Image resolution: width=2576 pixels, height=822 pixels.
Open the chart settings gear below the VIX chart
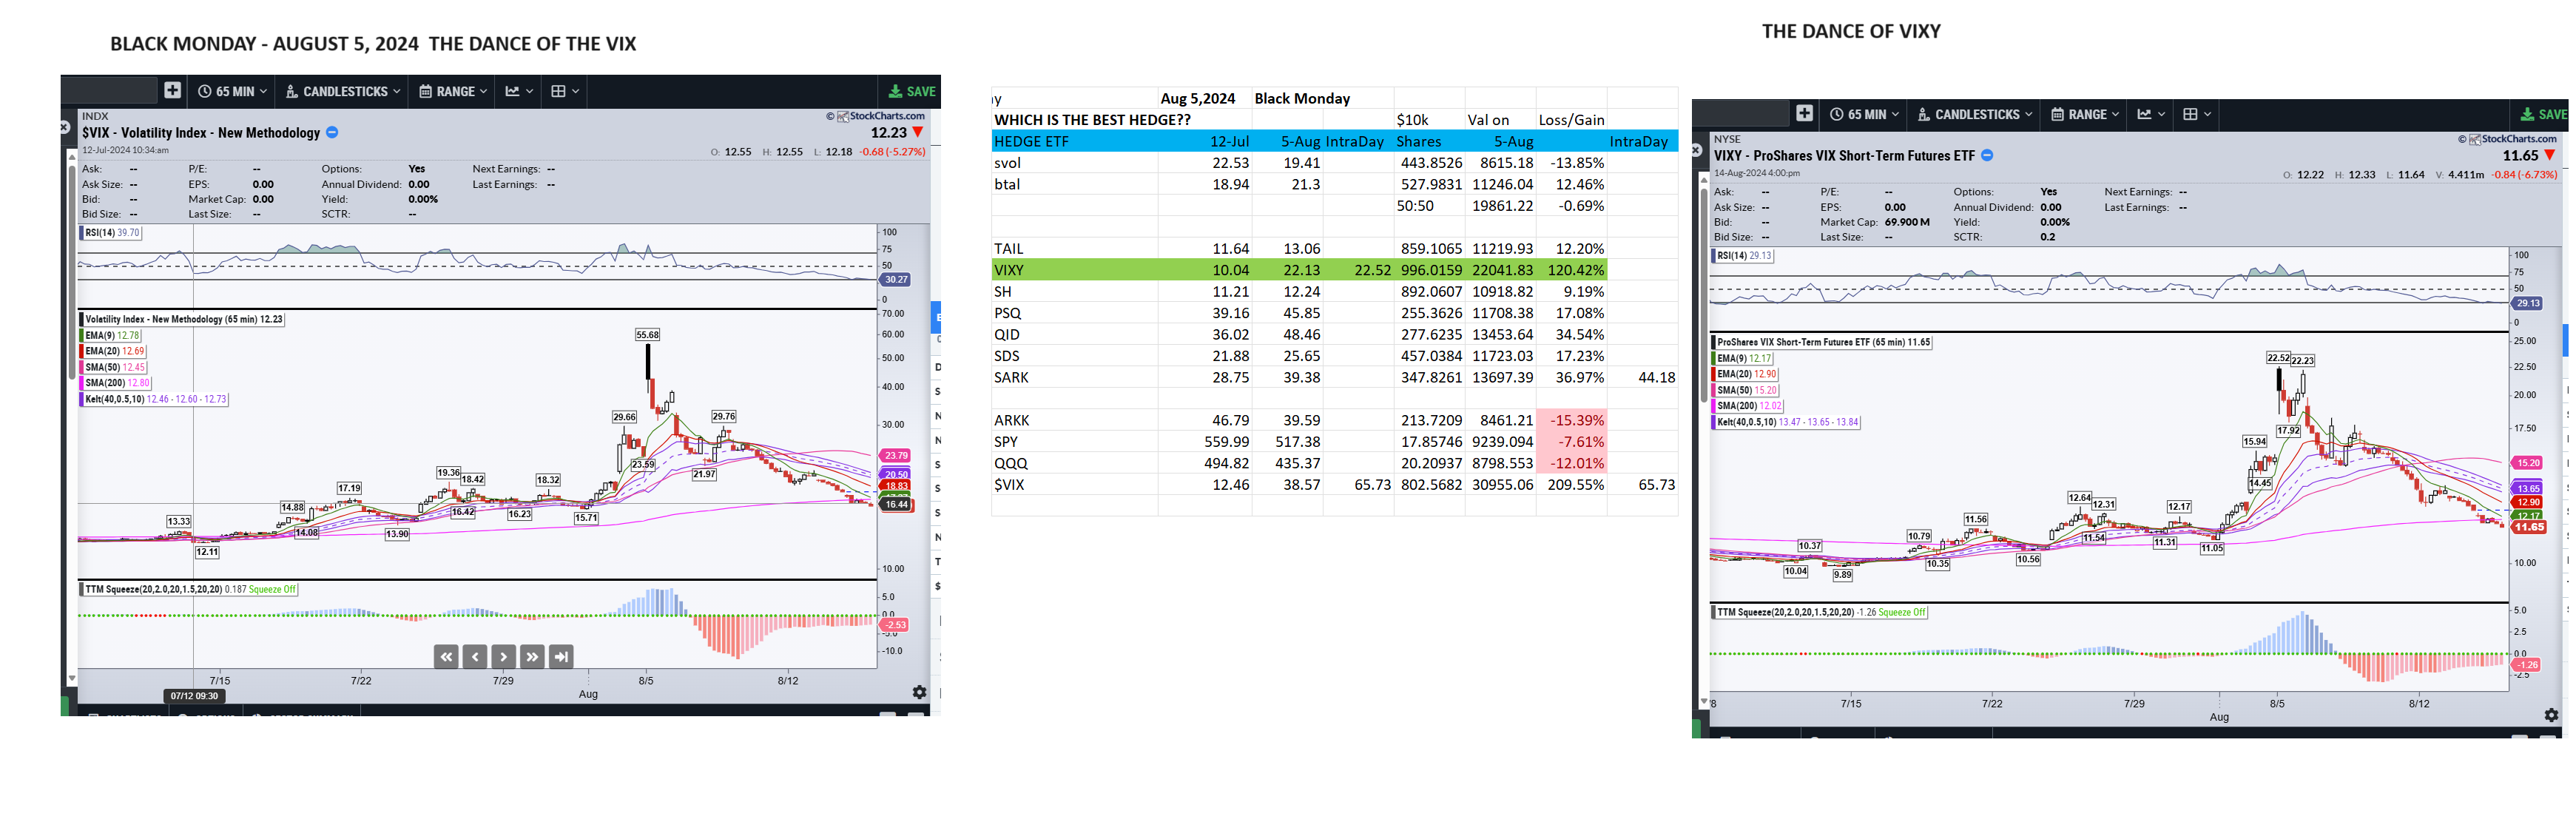click(x=919, y=692)
